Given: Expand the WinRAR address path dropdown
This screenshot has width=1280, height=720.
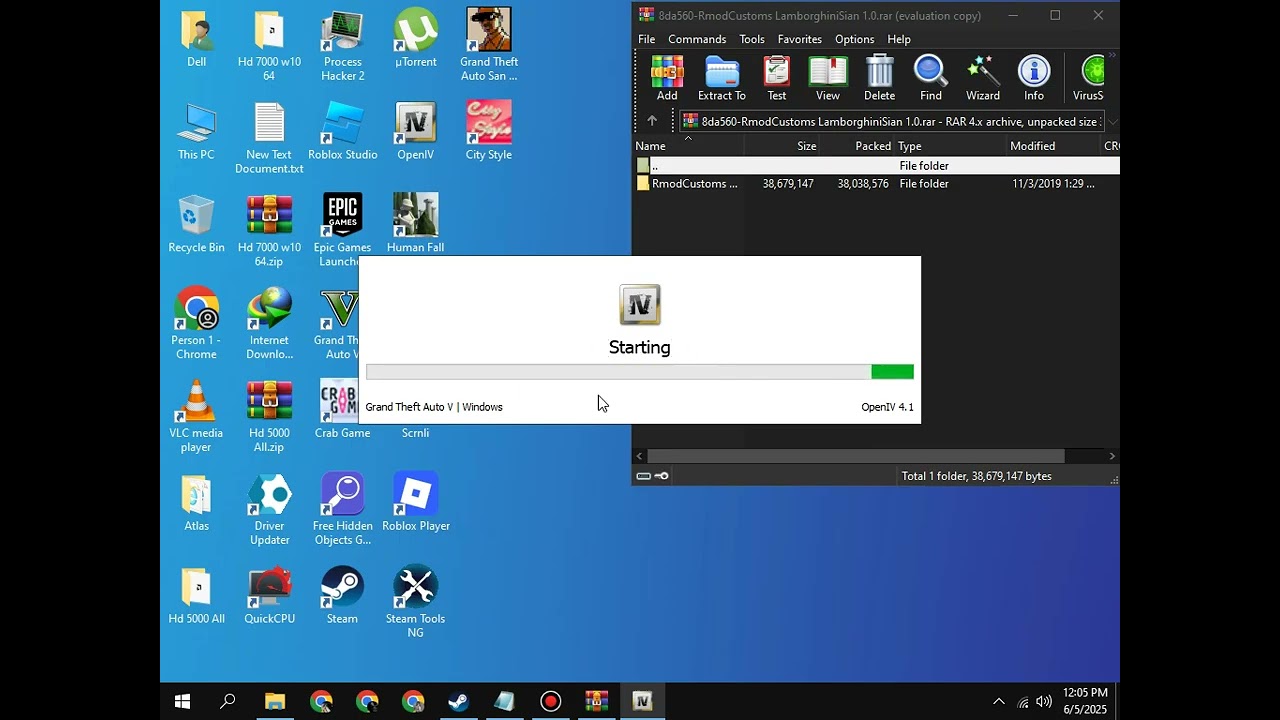Looking at the screenshot, I should click(x=1112, y=122).
